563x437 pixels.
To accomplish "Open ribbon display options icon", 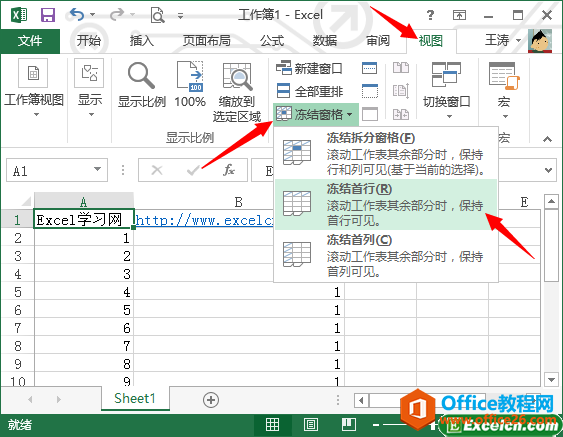I will coord(459,15).
